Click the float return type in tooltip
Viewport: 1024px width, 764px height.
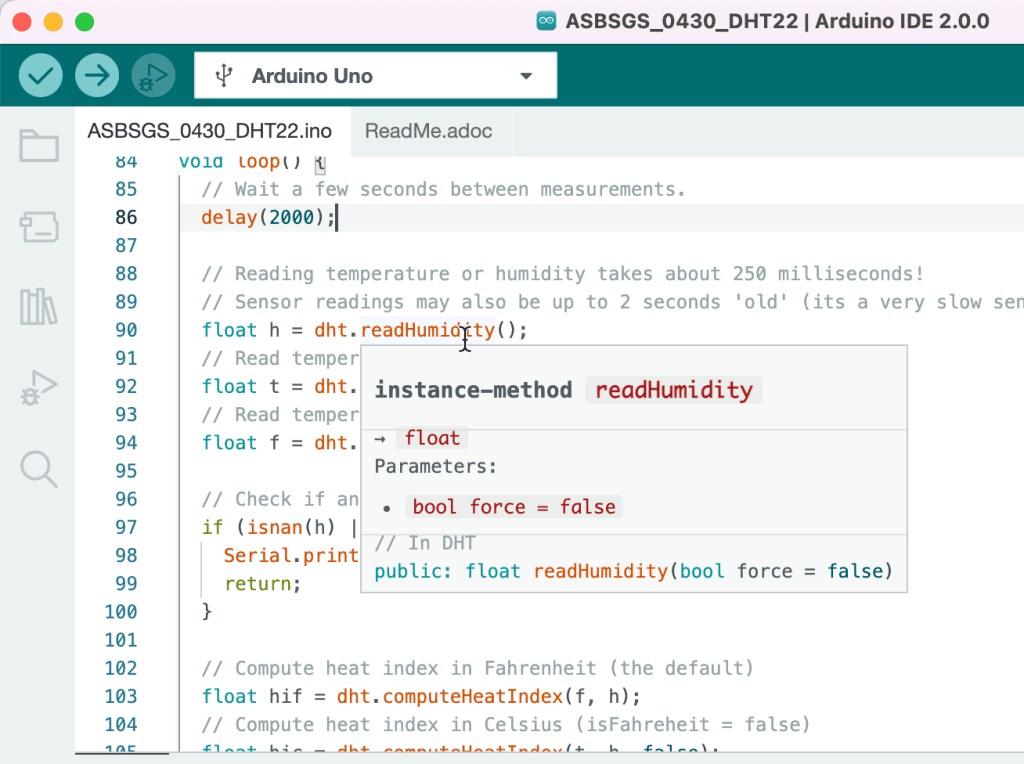432,438
